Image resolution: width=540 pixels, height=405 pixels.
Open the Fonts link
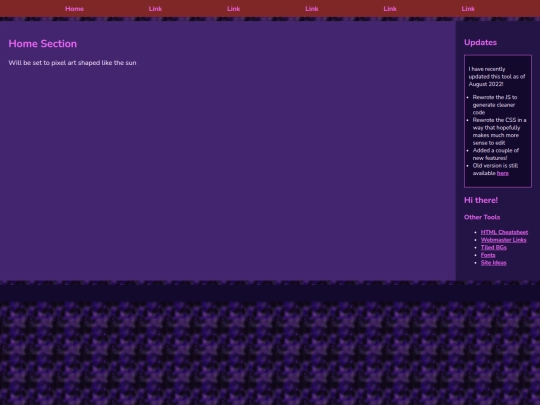[488, 255]
